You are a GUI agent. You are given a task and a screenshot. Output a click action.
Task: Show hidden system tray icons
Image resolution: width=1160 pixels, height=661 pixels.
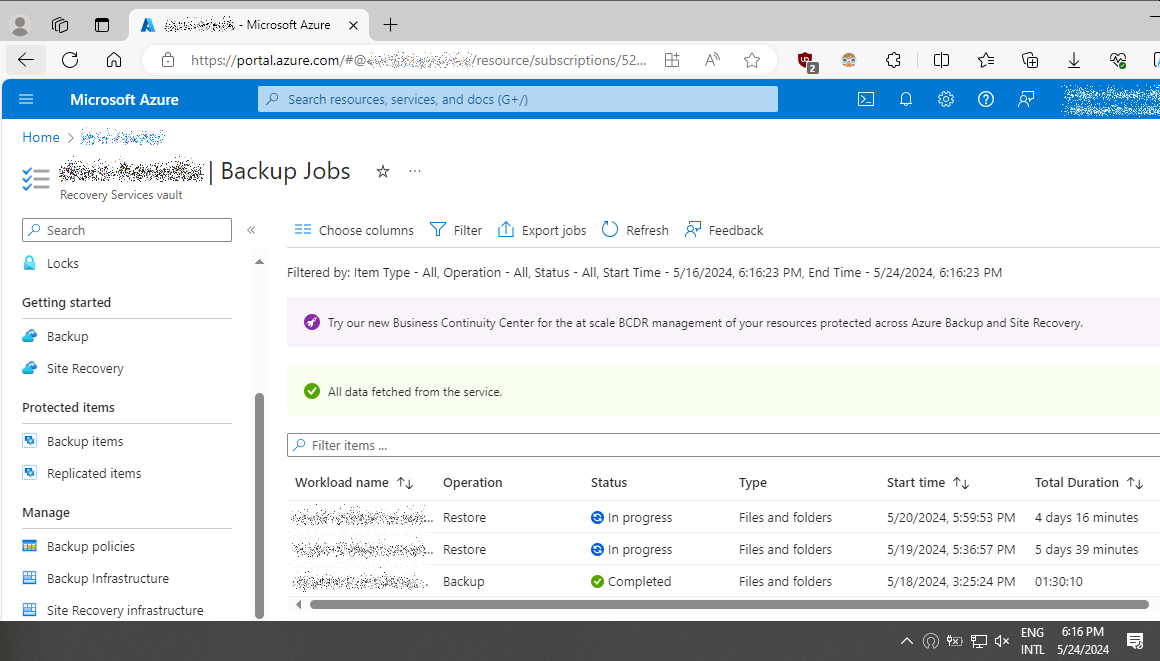[906, 641]
